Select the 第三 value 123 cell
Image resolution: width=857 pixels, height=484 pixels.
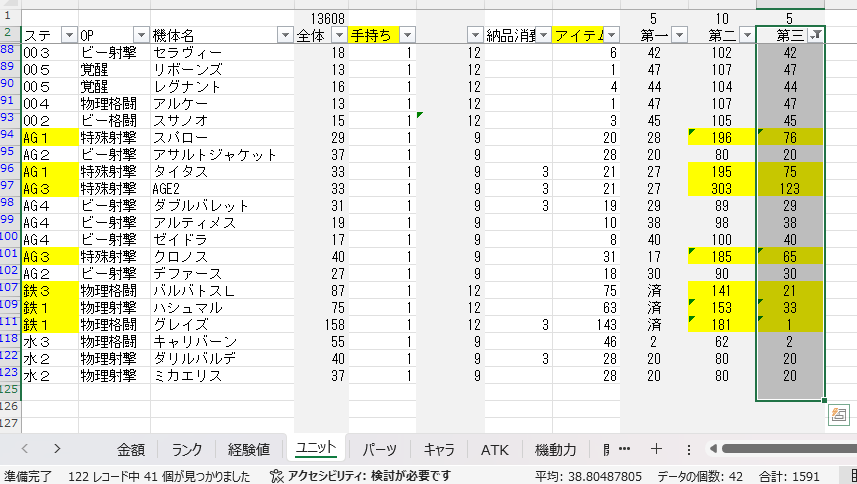pos(790,188)
